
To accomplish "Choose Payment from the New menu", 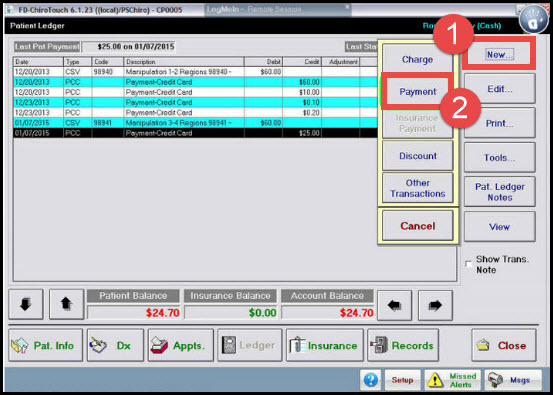I will (x=418, y=92).
